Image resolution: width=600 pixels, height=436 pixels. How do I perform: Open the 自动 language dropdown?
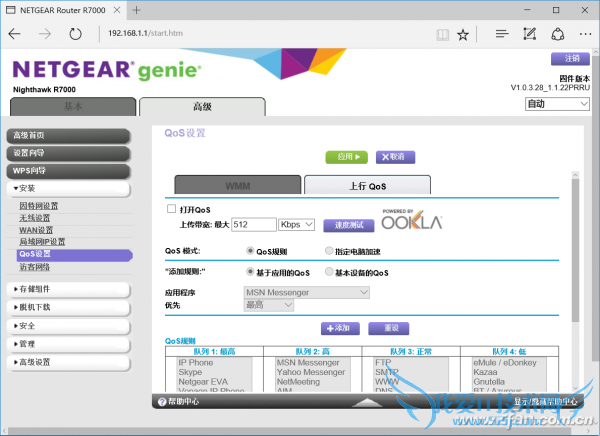[557, 104]
